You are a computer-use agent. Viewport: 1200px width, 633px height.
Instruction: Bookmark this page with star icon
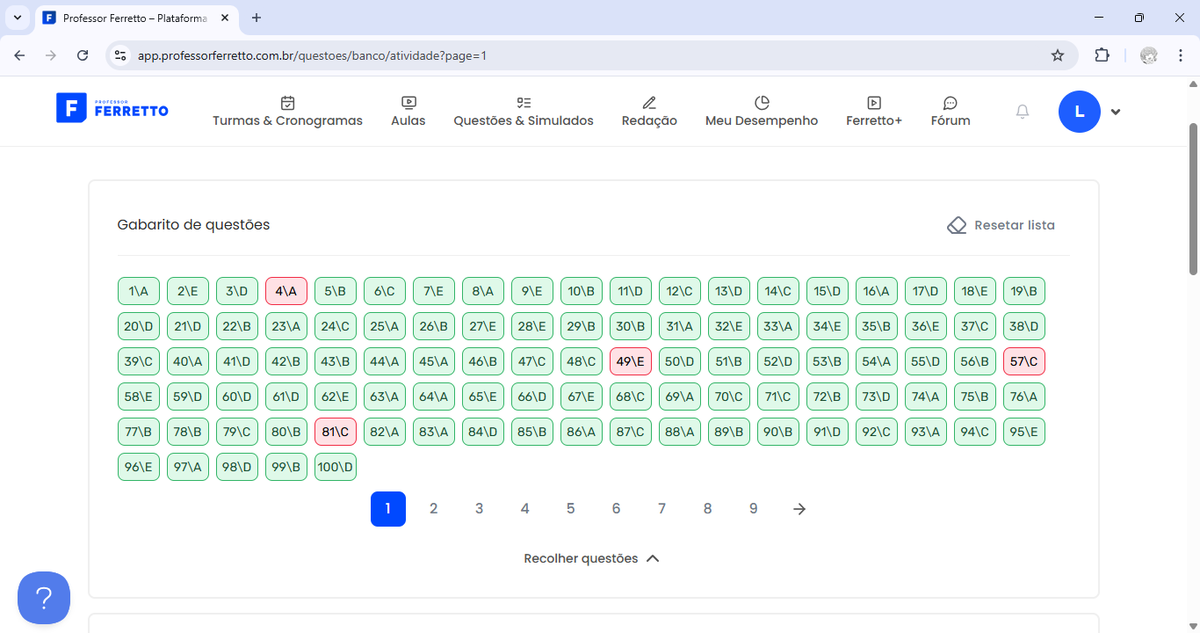pyautogui.click(x=1058, y=55)
